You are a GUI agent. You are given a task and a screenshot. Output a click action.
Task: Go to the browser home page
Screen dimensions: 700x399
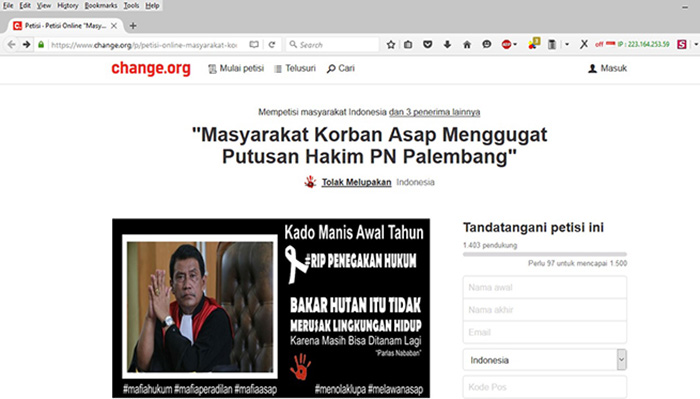(467, 45)
